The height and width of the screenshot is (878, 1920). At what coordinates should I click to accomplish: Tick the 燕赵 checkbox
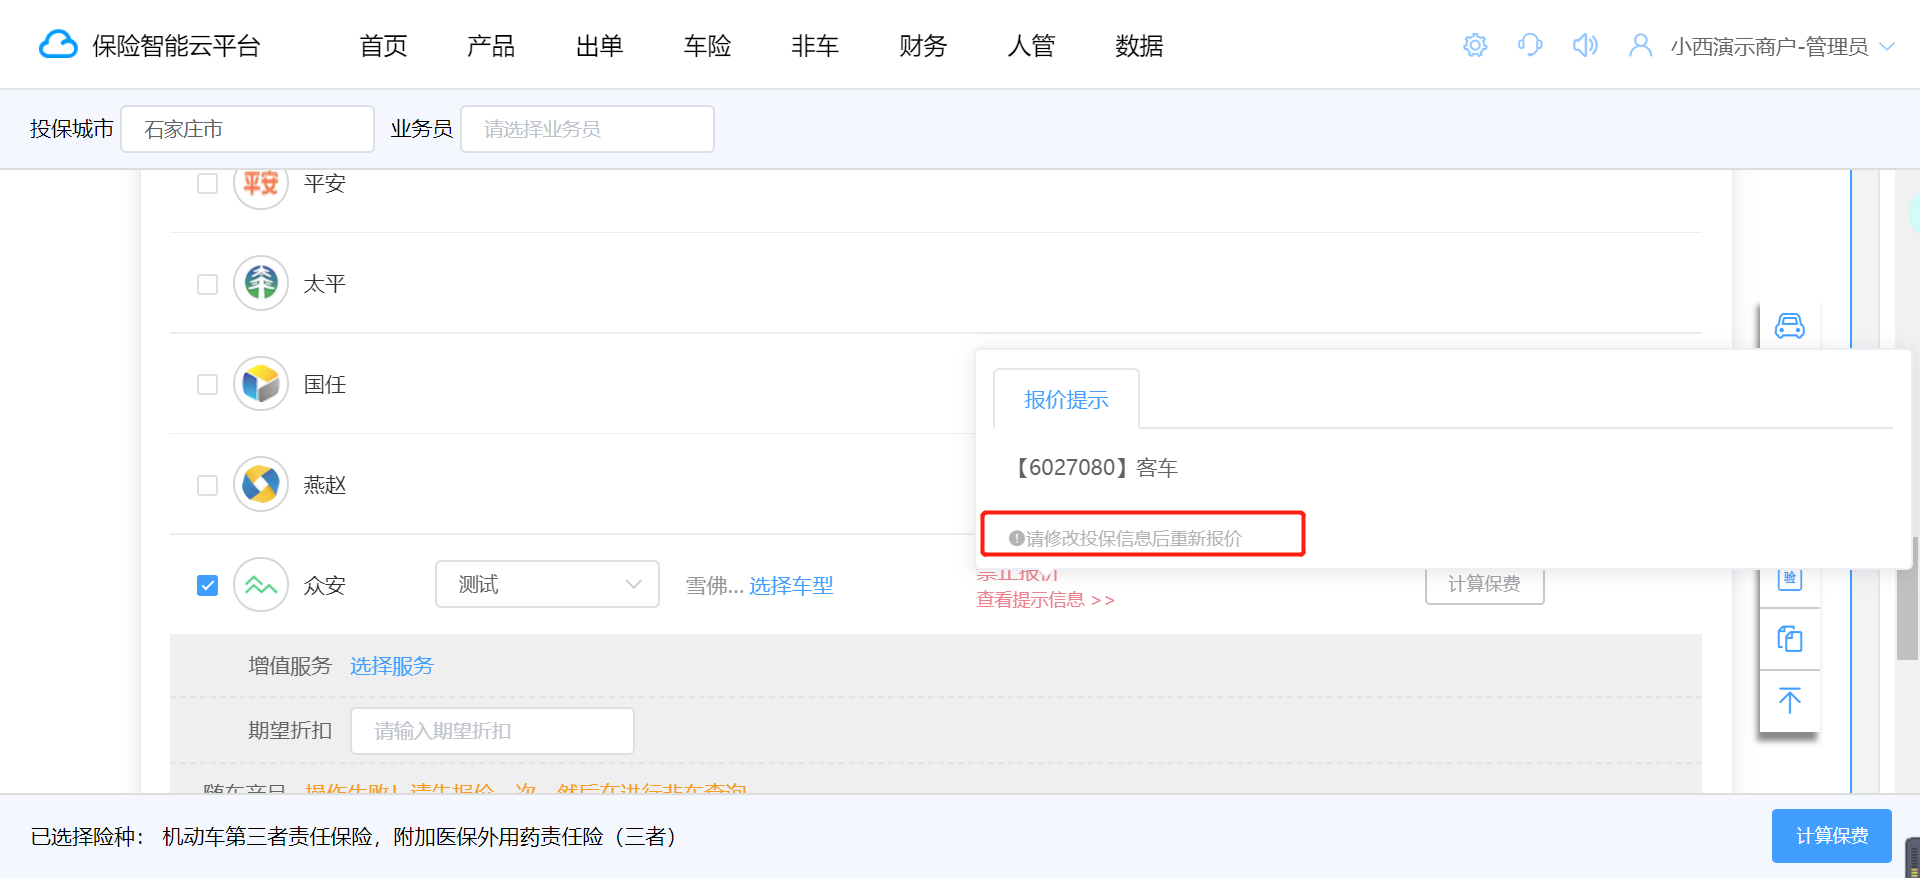(208, 485)
